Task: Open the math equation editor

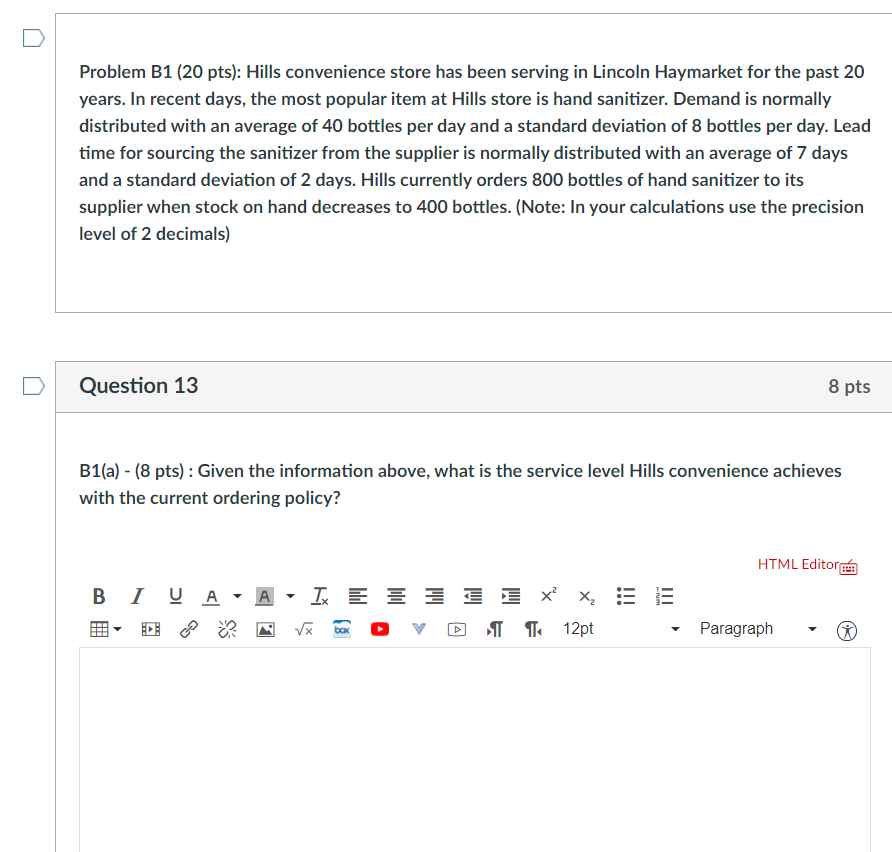Action: click(x=303, y=629)
